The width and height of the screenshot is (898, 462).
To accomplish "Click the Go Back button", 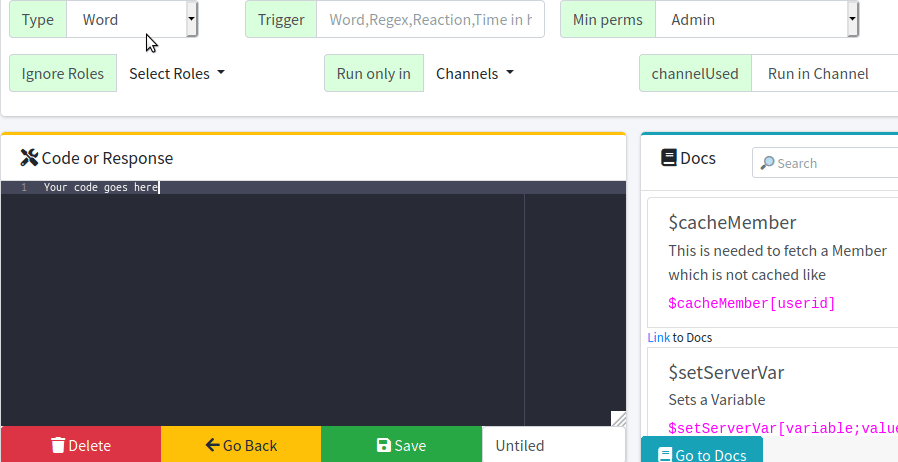I will click(x=241, y=445).
